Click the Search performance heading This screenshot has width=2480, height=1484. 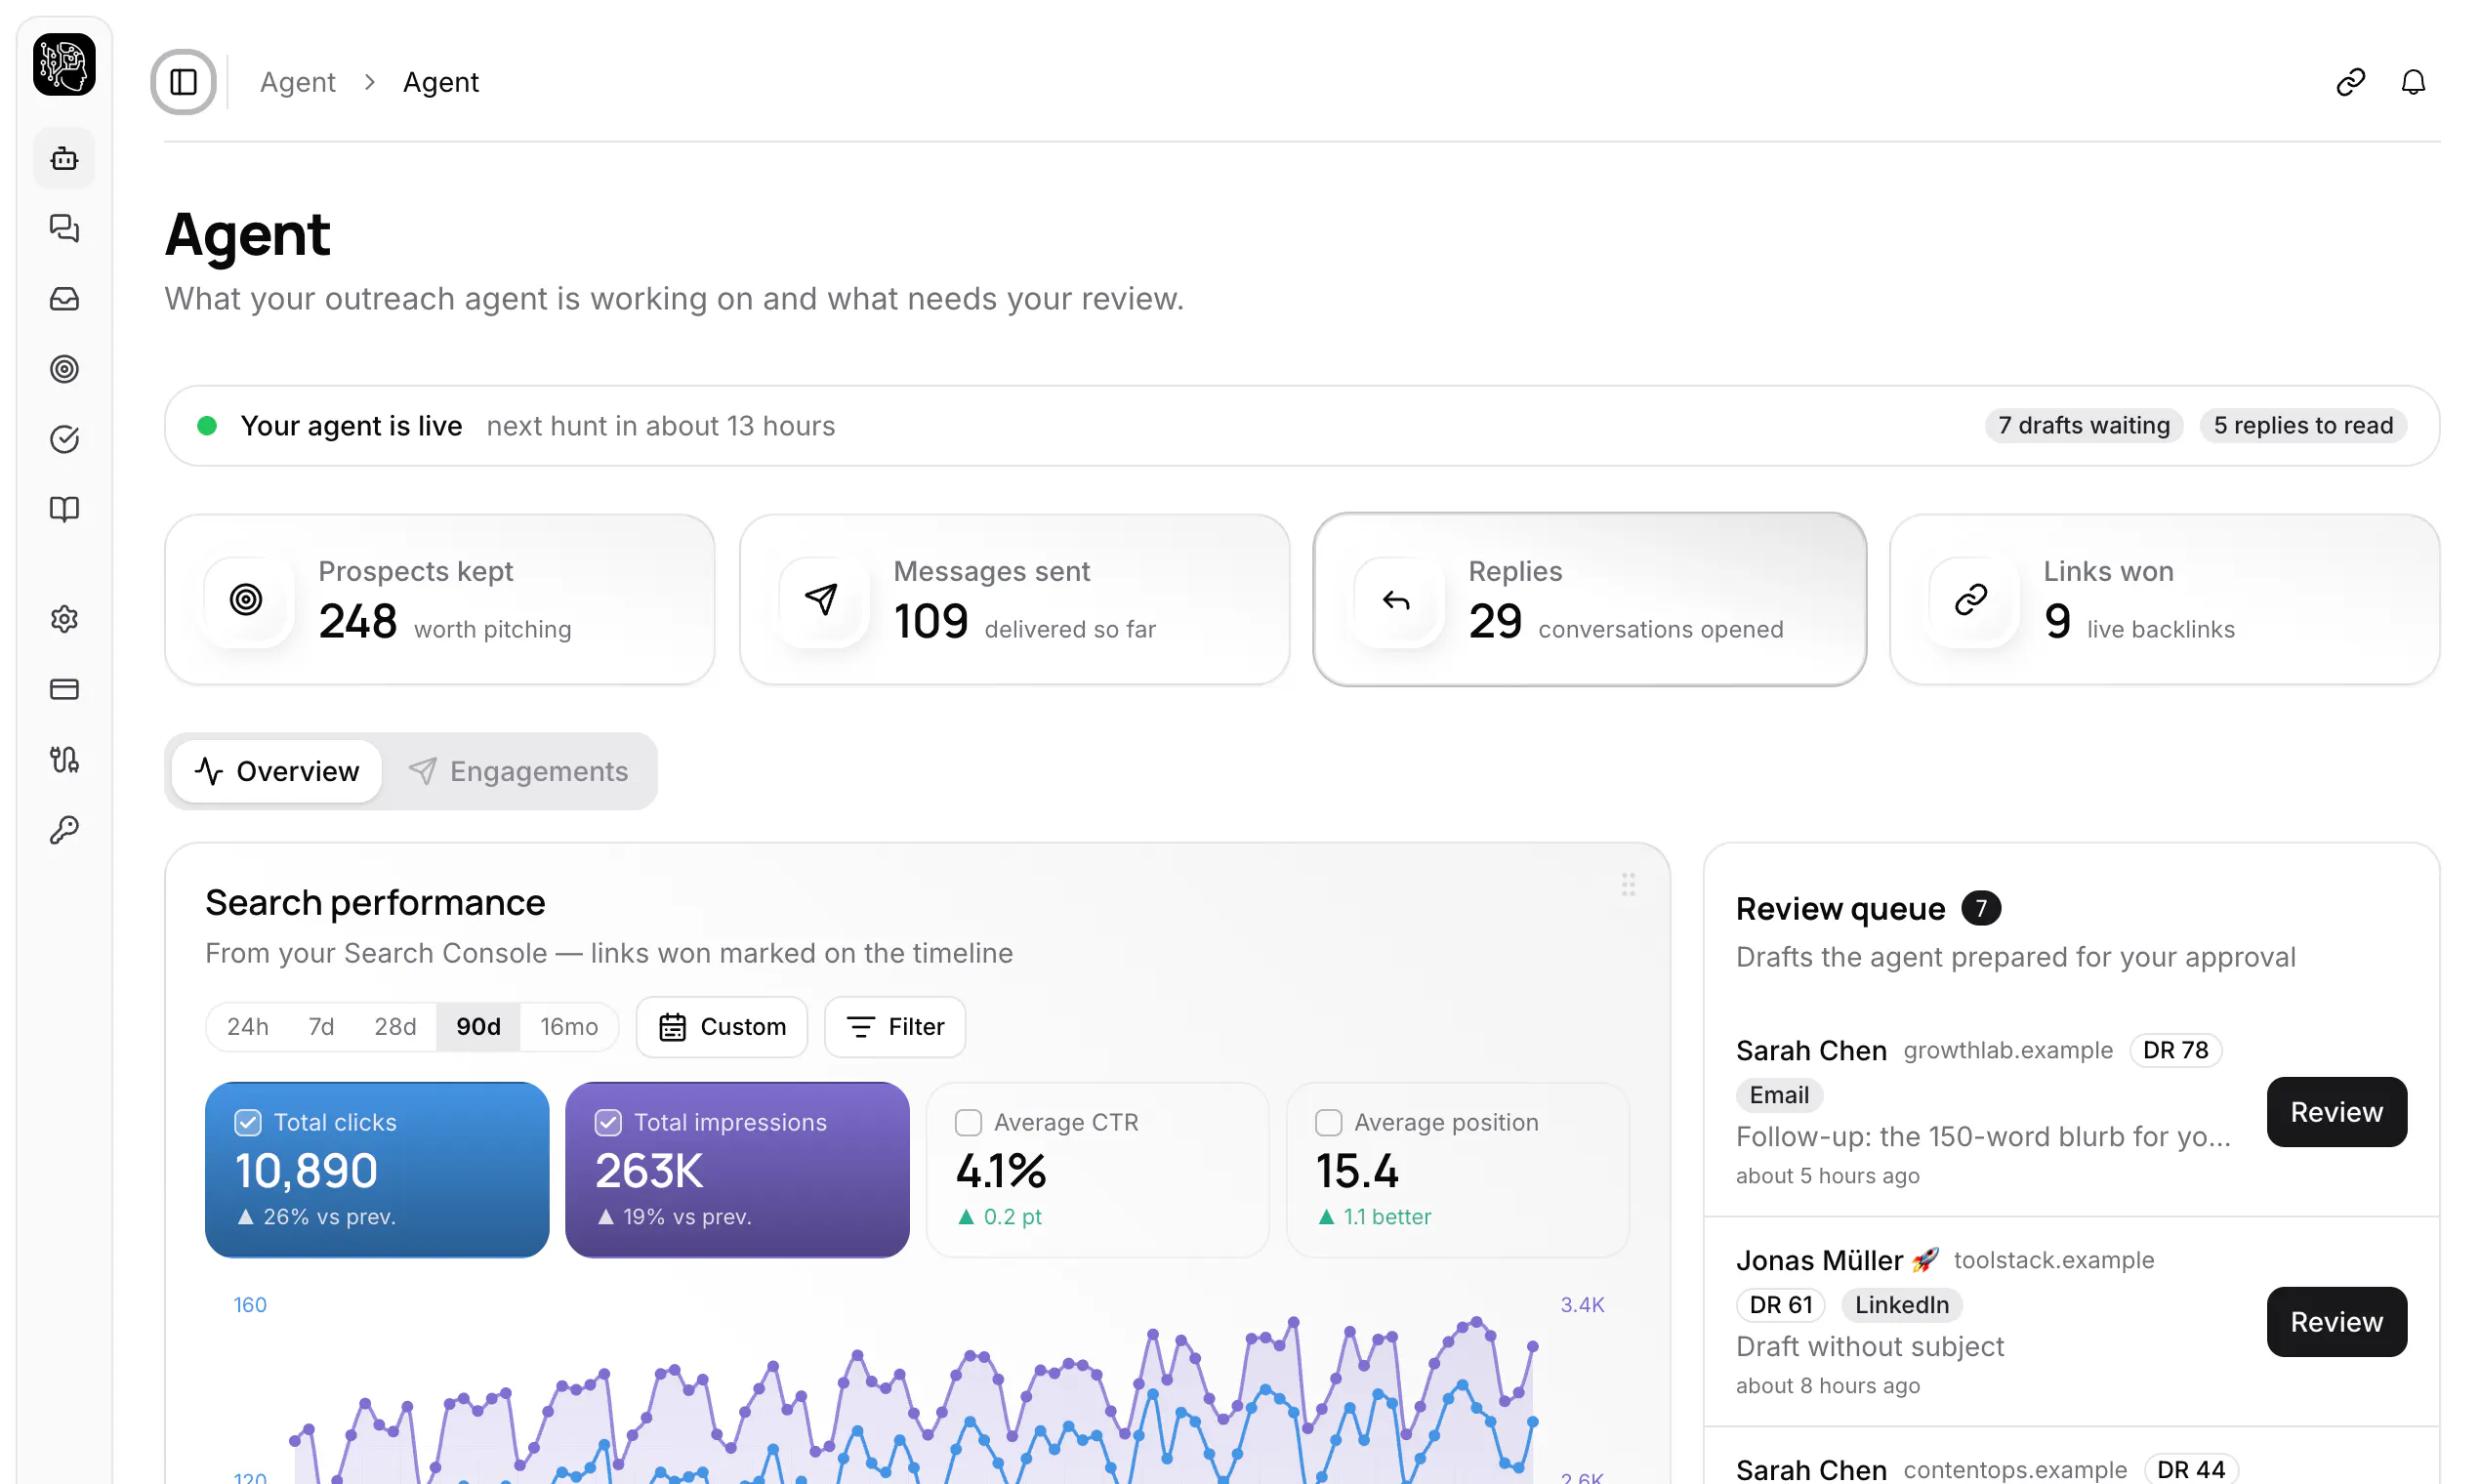[x=375, y=902]
